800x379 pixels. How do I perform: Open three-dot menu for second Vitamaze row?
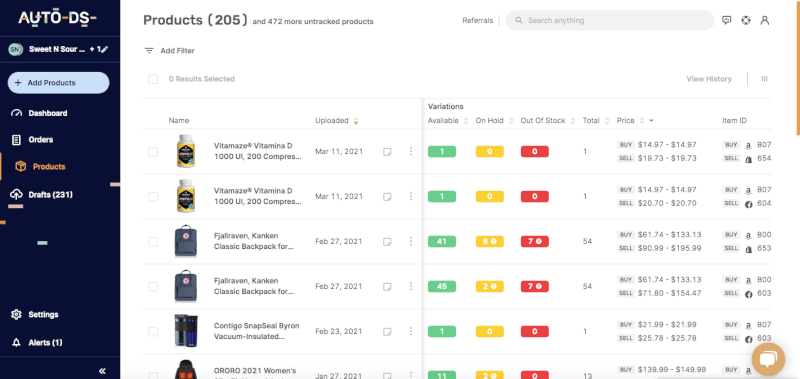pyautogui.click(x=411, y=196)
